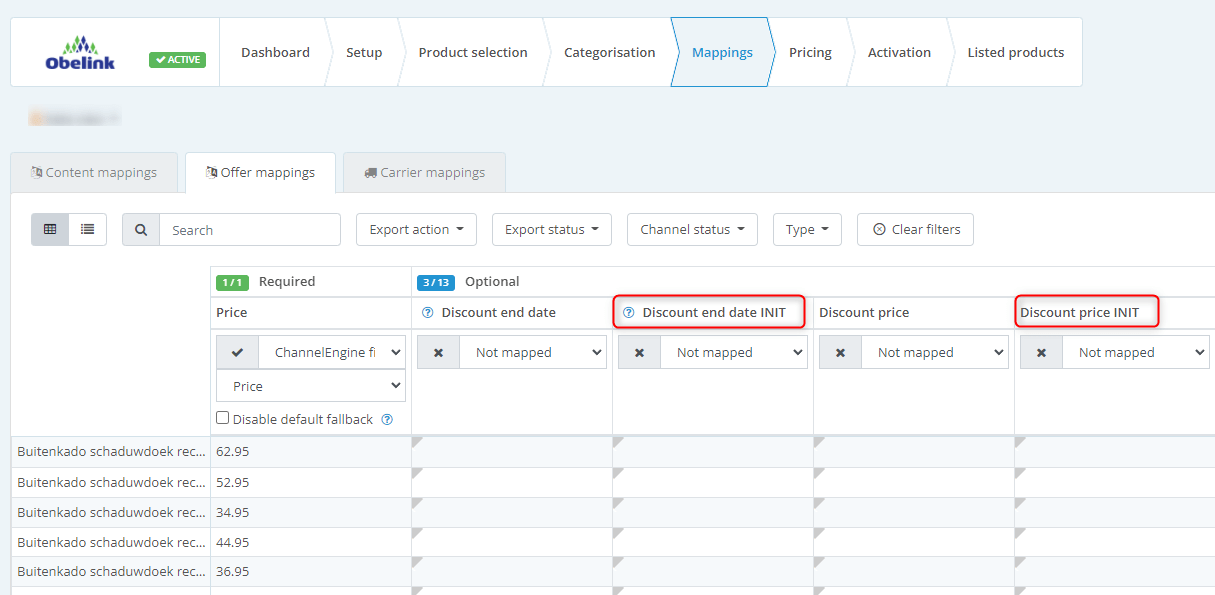The image size is (1215, 595).
Task: Open the Price field dropdown
Action: pyautogui.click(x=310, y=385)
